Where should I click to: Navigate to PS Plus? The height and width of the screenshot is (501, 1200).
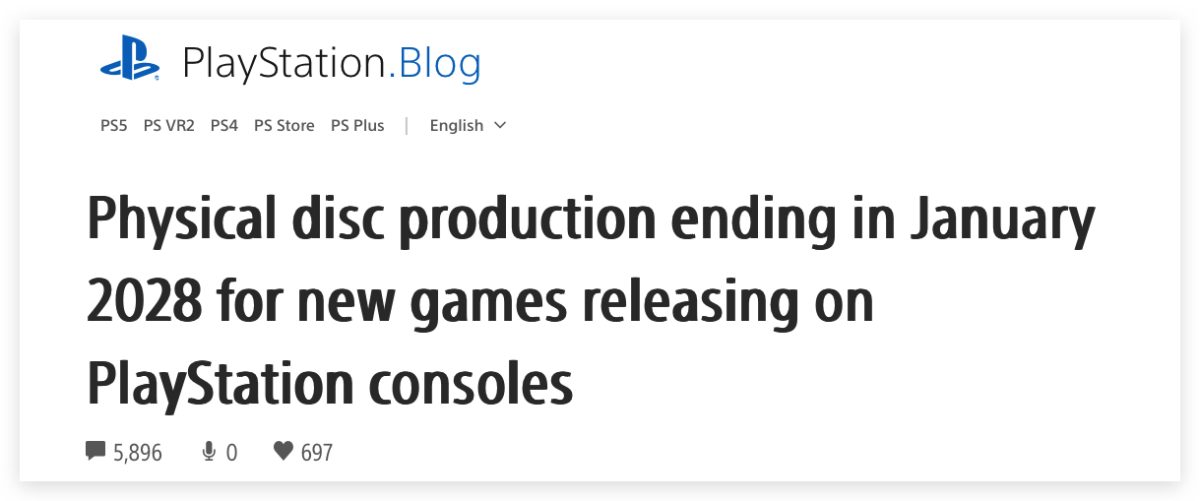(357, 126)
